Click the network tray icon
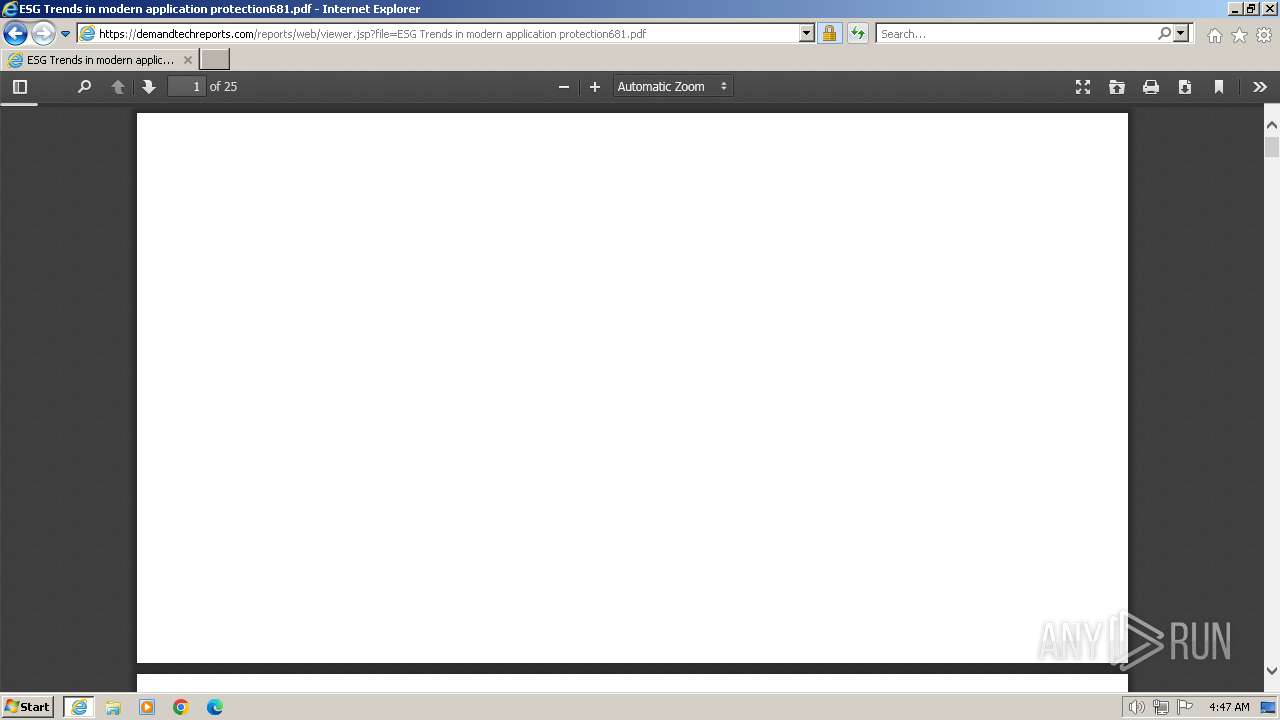 pos(1161,707)
